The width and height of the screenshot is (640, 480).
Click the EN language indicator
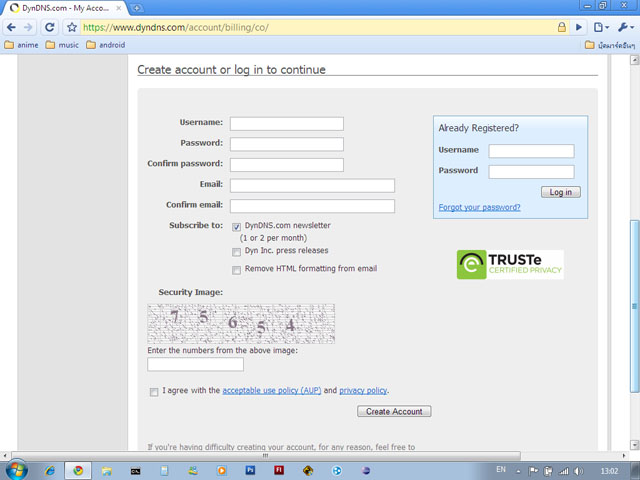(501, 469)
